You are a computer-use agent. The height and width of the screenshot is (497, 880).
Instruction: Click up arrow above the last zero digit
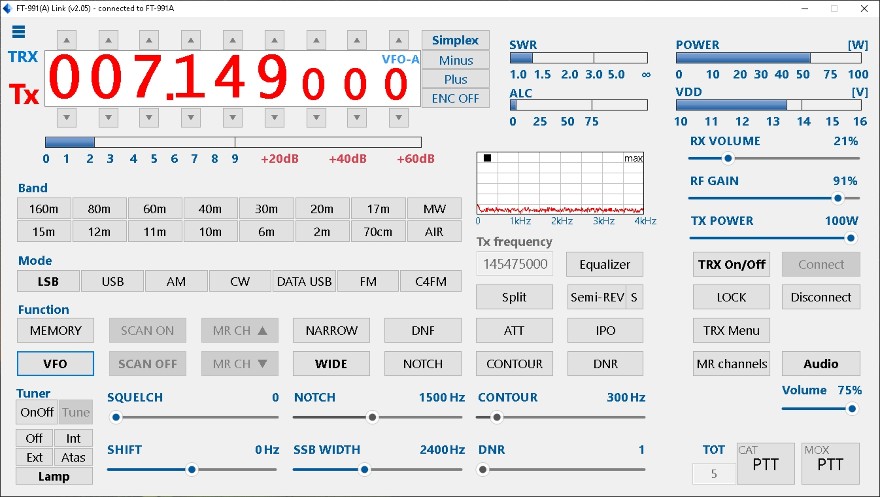[x=398, y=40]
